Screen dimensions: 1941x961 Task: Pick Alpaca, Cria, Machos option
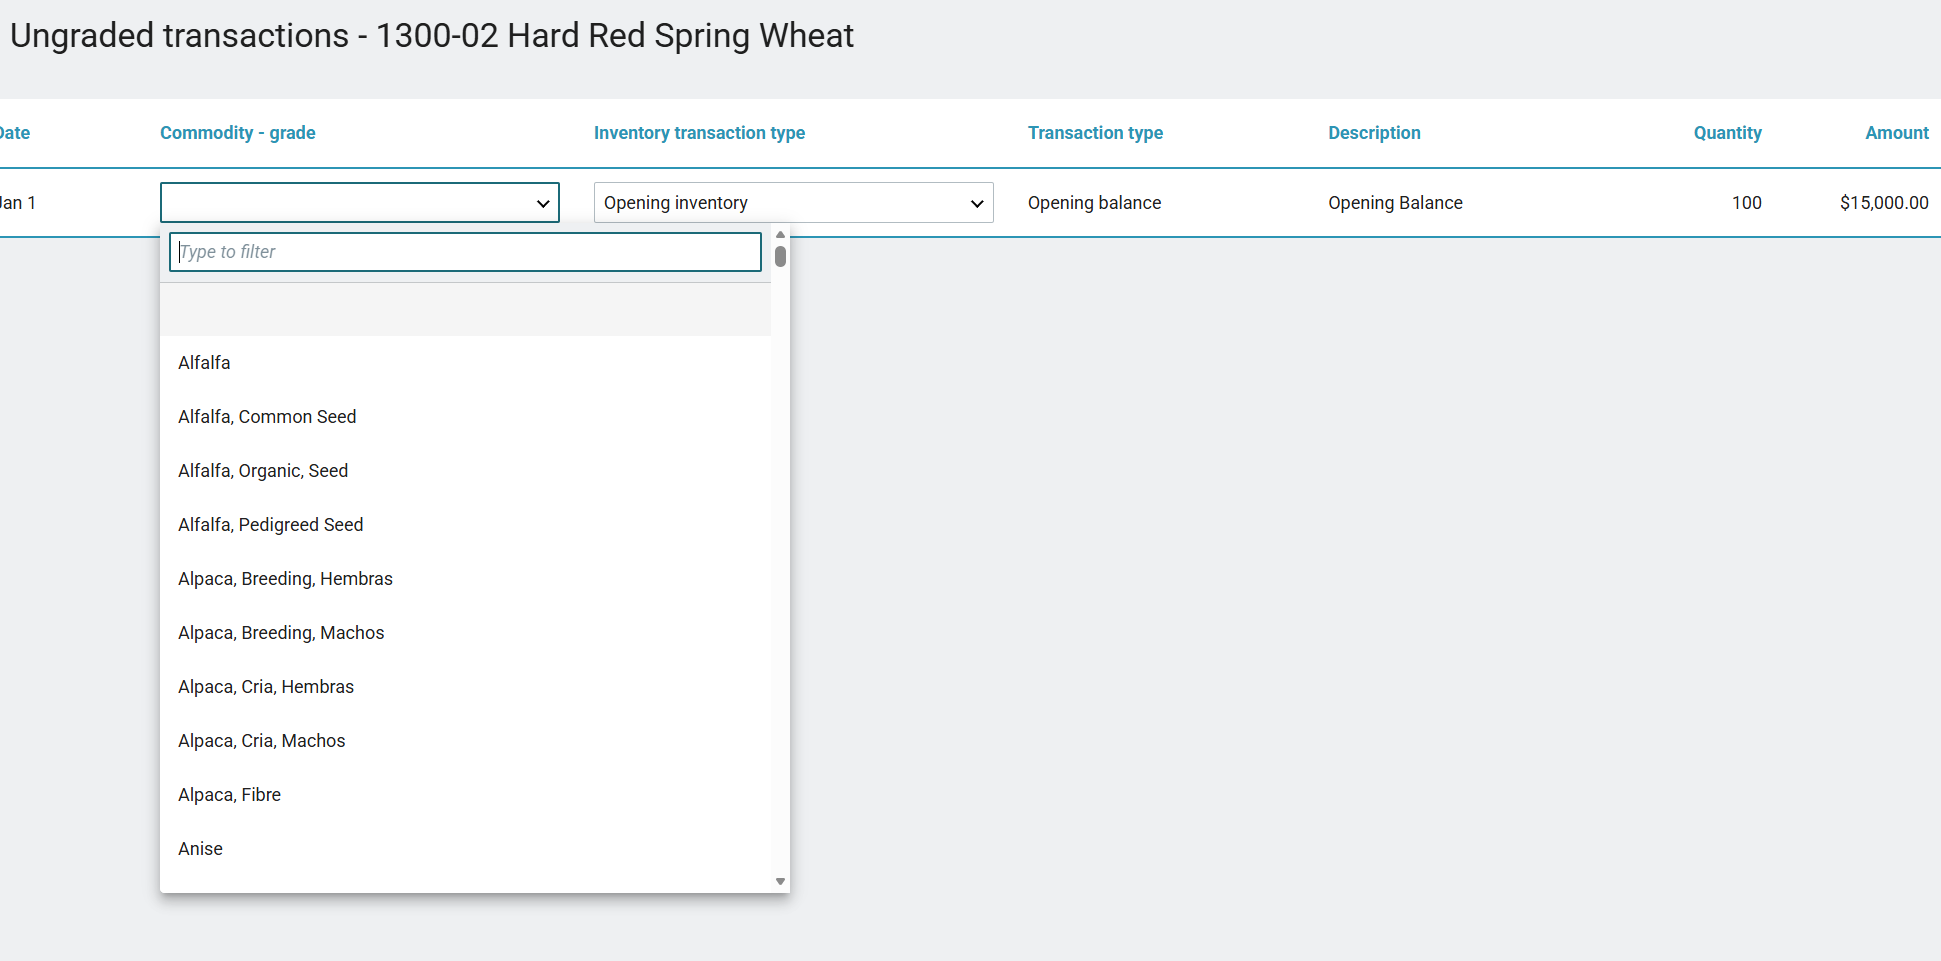click(261, 741)
